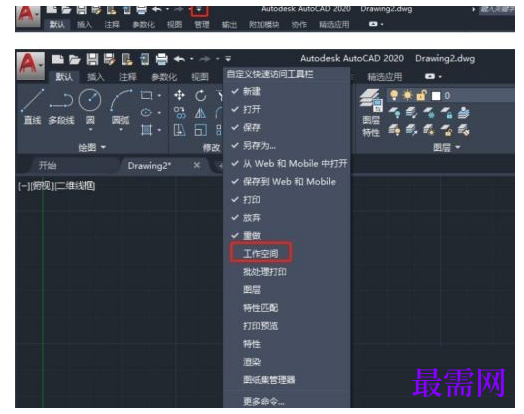The height and width of the screenshot is (414, 524).
Task: Open the rectangle tool dropdown arrow
Action: (x=159, y=96)
